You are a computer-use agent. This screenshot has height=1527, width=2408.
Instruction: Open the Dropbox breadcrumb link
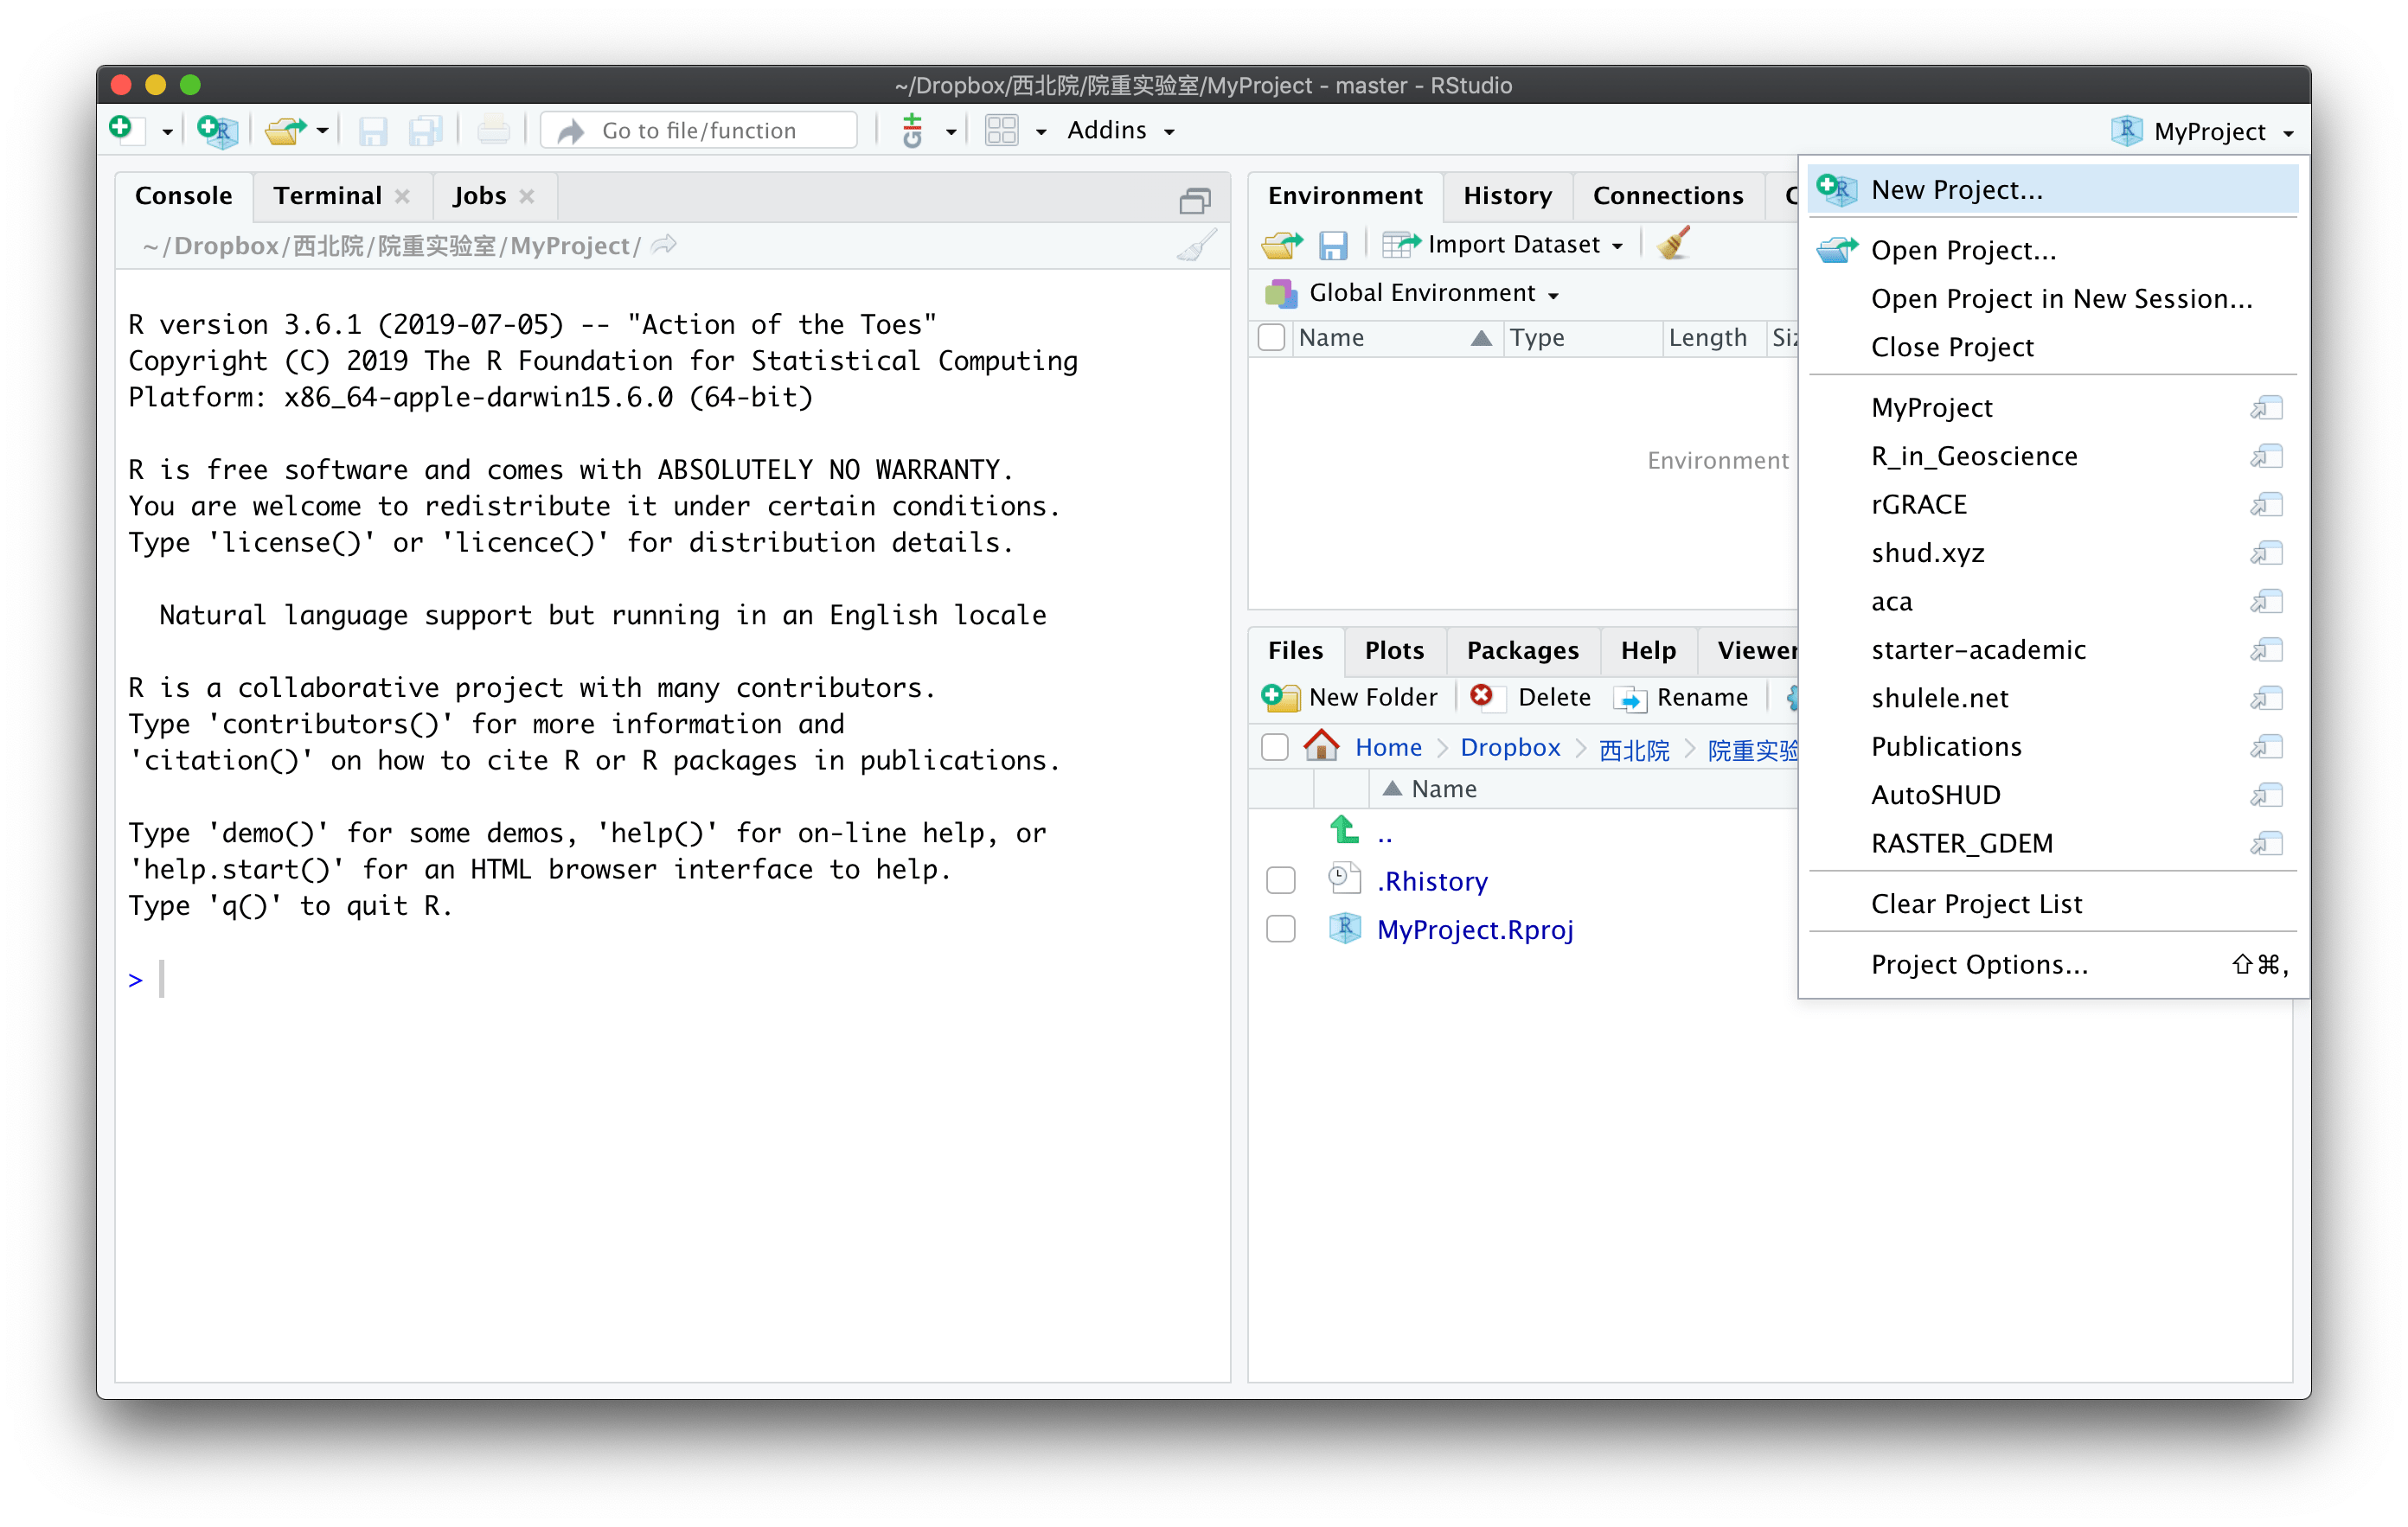(x=1510, y=747)
